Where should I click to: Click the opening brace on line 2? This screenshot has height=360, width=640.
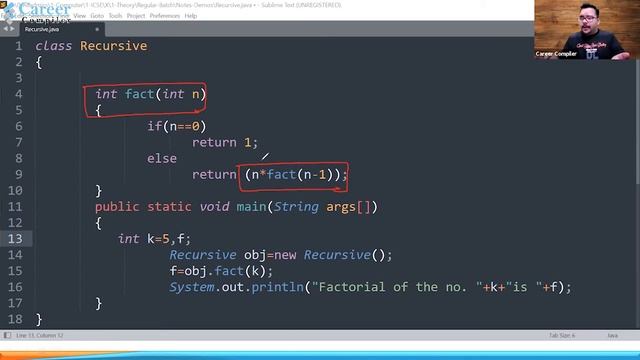click(x=39, y=62)
